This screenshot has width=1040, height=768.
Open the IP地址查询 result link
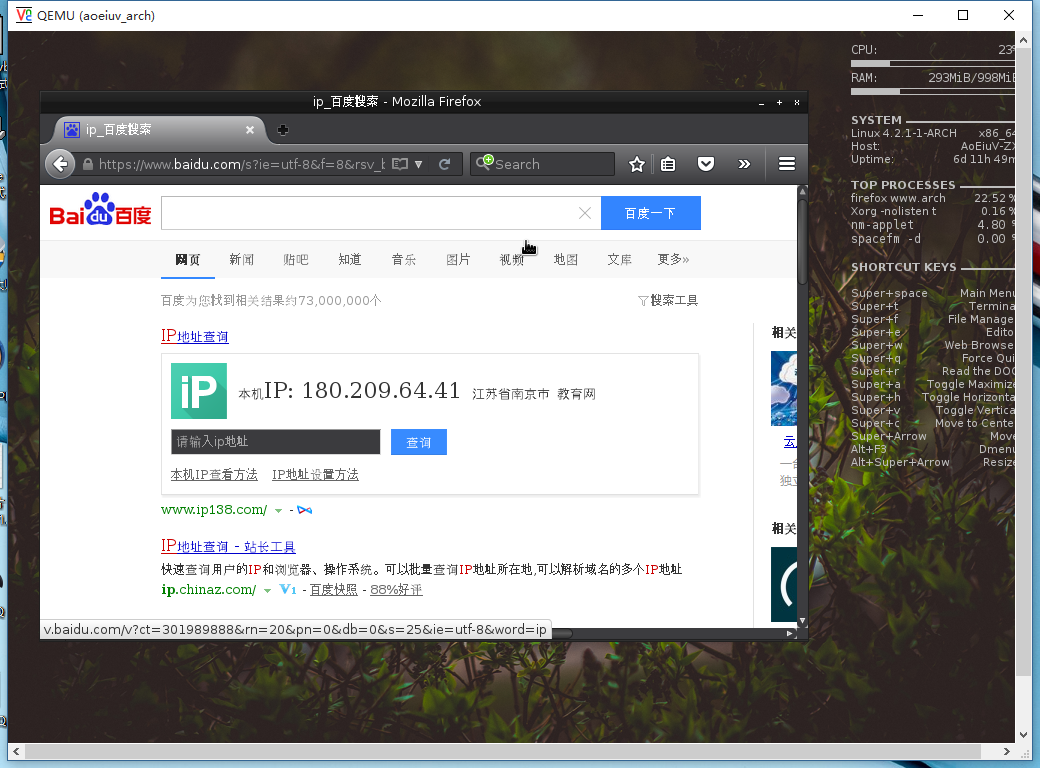195,336
